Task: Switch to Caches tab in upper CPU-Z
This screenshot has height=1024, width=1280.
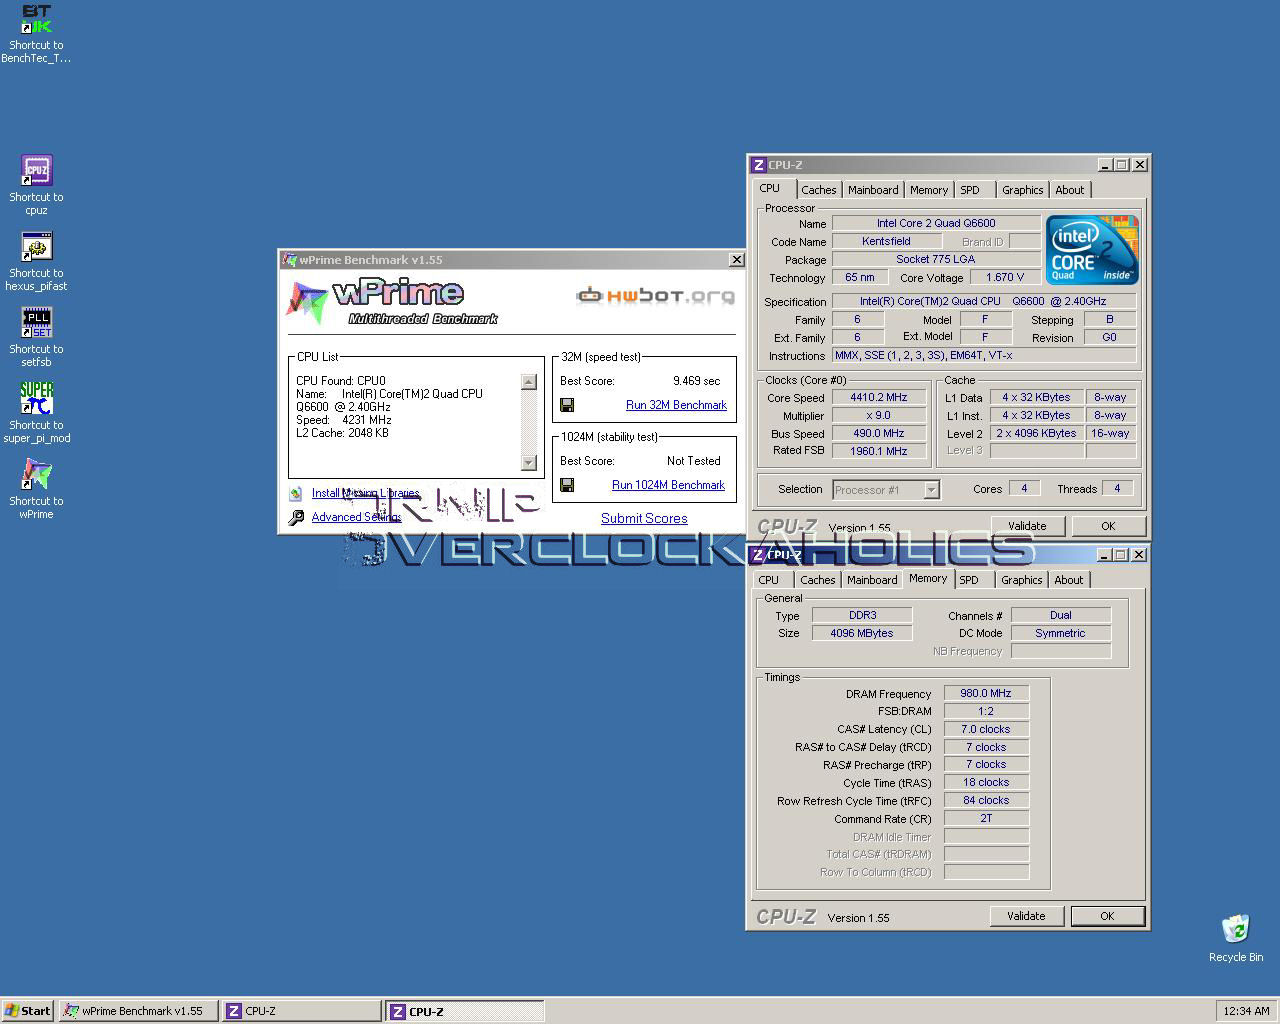Action: coord(818,190)
